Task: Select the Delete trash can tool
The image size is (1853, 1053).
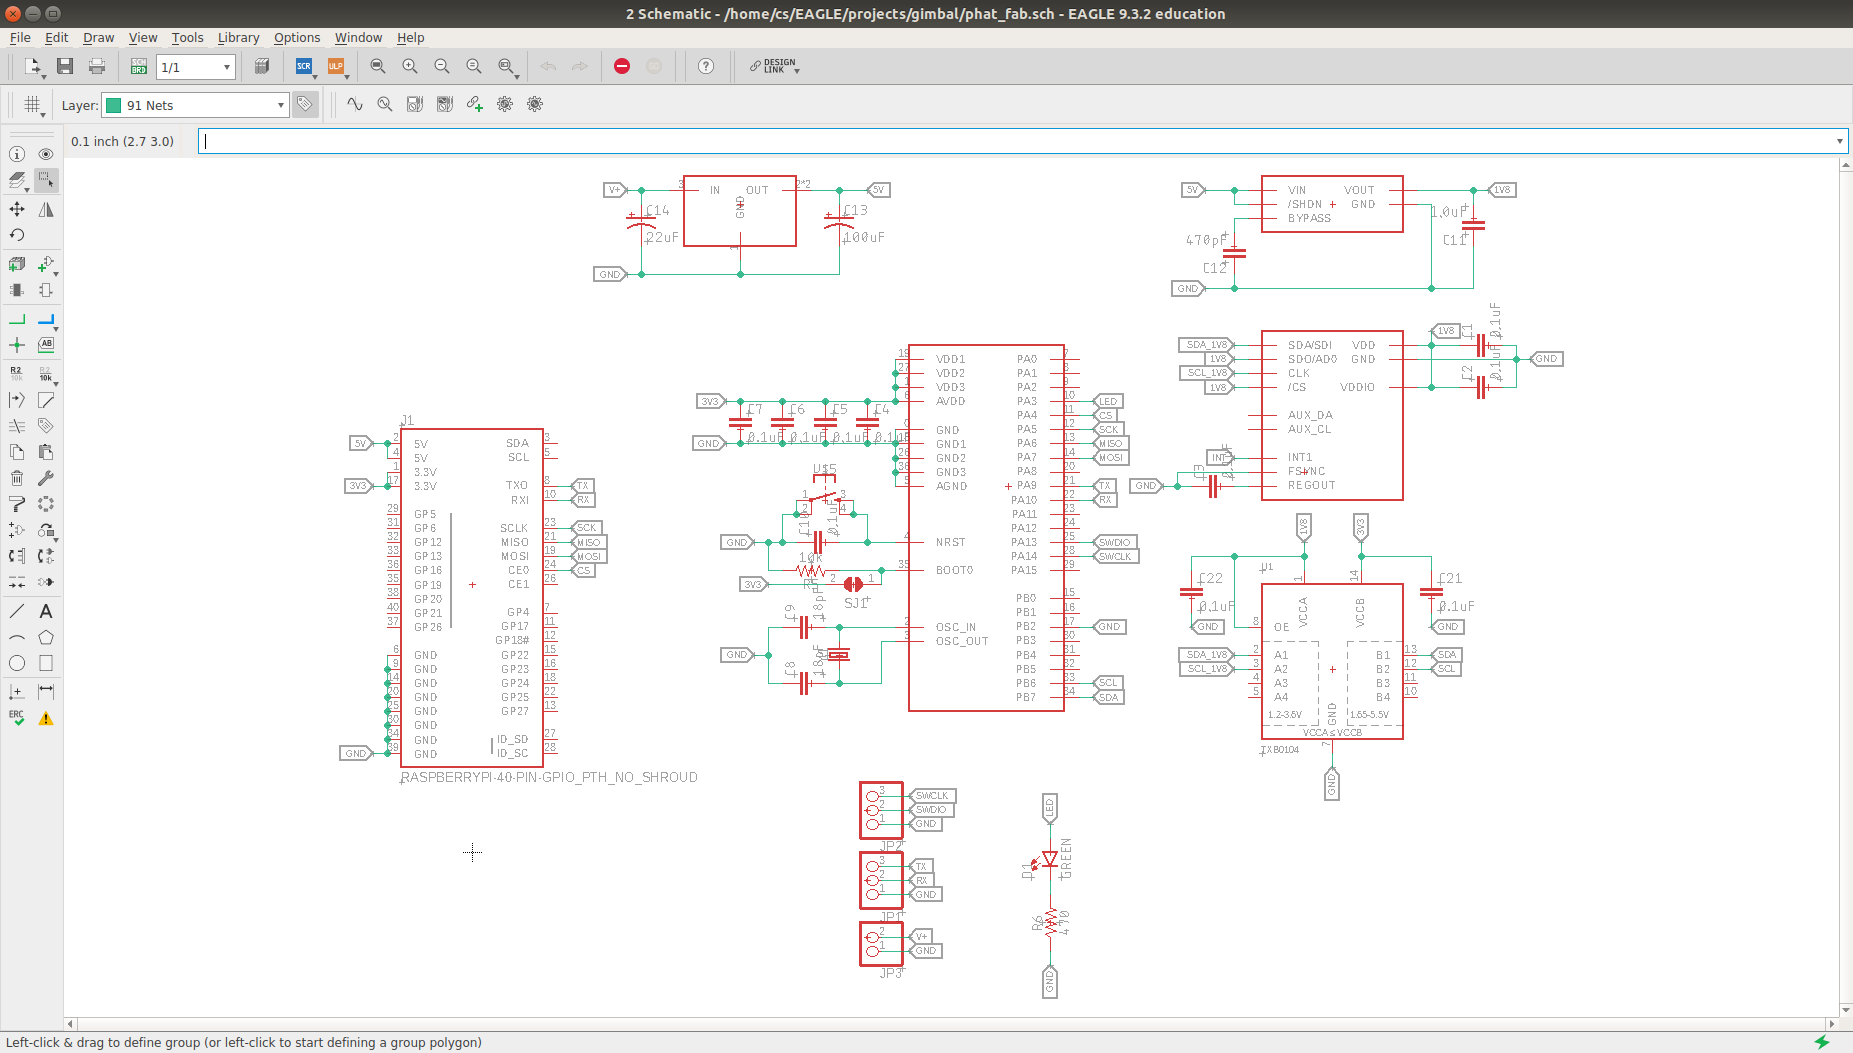Action: [x=17, y=478]
